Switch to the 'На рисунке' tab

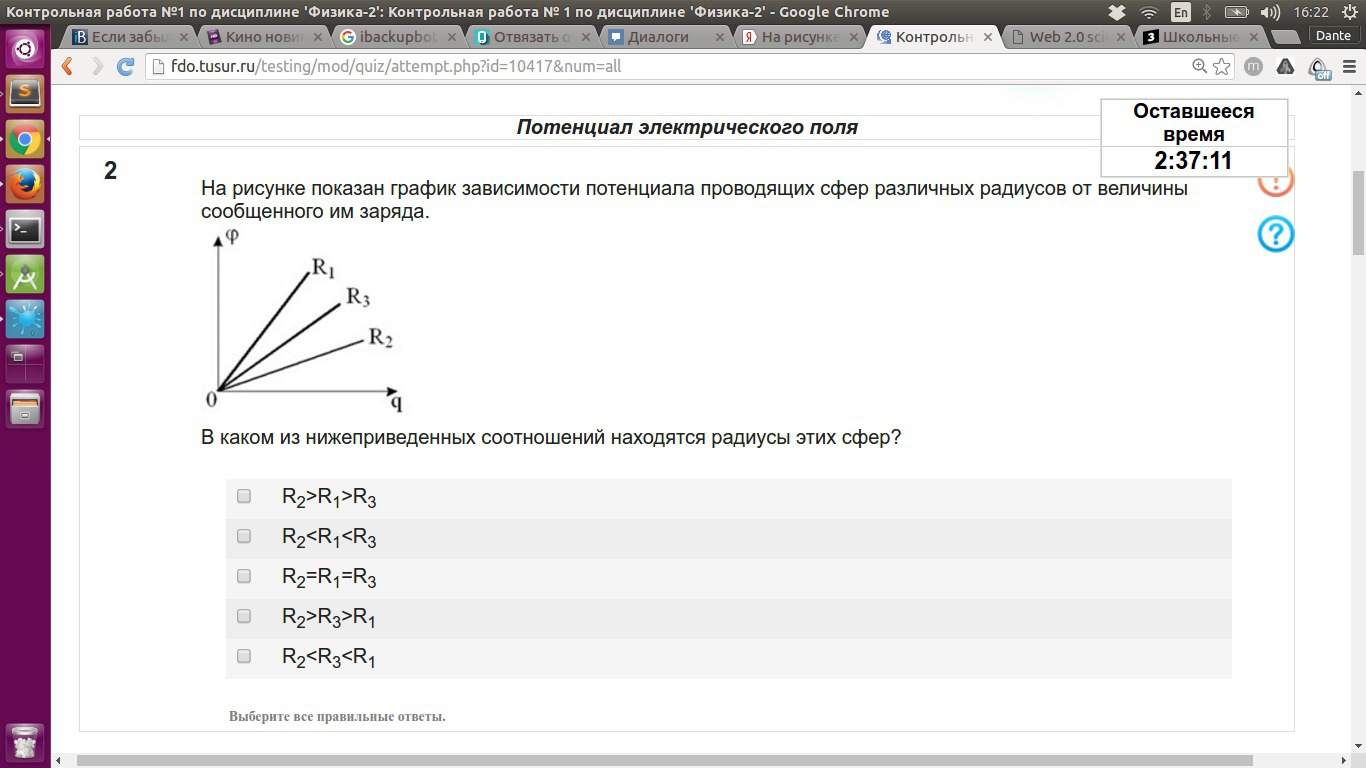(798, 37)
